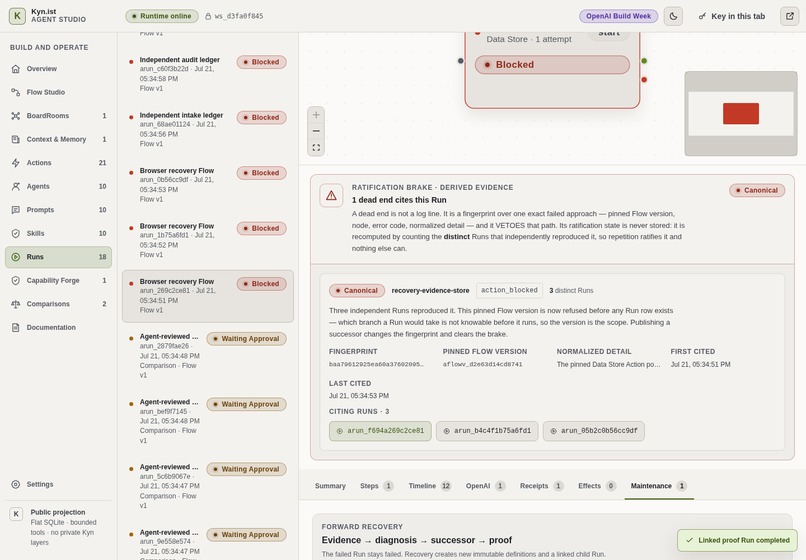Click the Runs play icon
Viewport: 806px width, 560px height.
[16, 257]
